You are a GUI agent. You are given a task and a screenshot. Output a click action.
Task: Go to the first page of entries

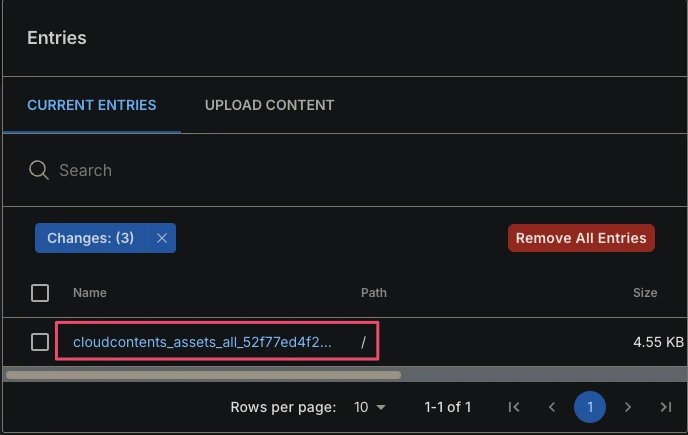point(514,407)
